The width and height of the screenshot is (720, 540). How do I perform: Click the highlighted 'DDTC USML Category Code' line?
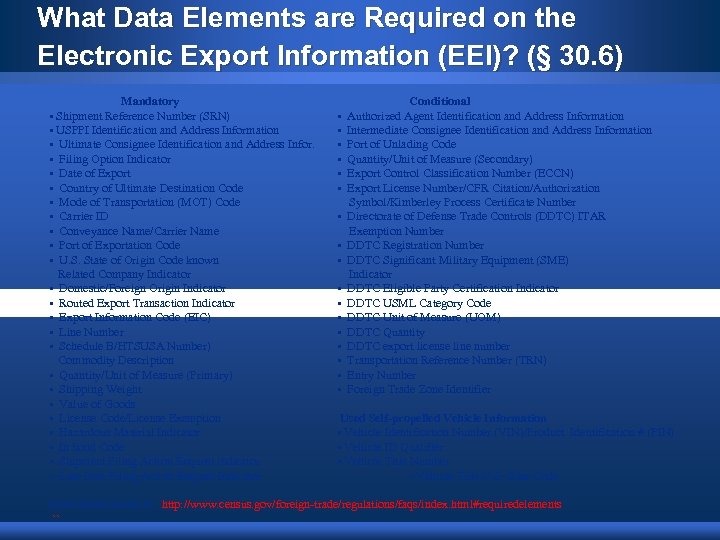[x=419, y=303]
